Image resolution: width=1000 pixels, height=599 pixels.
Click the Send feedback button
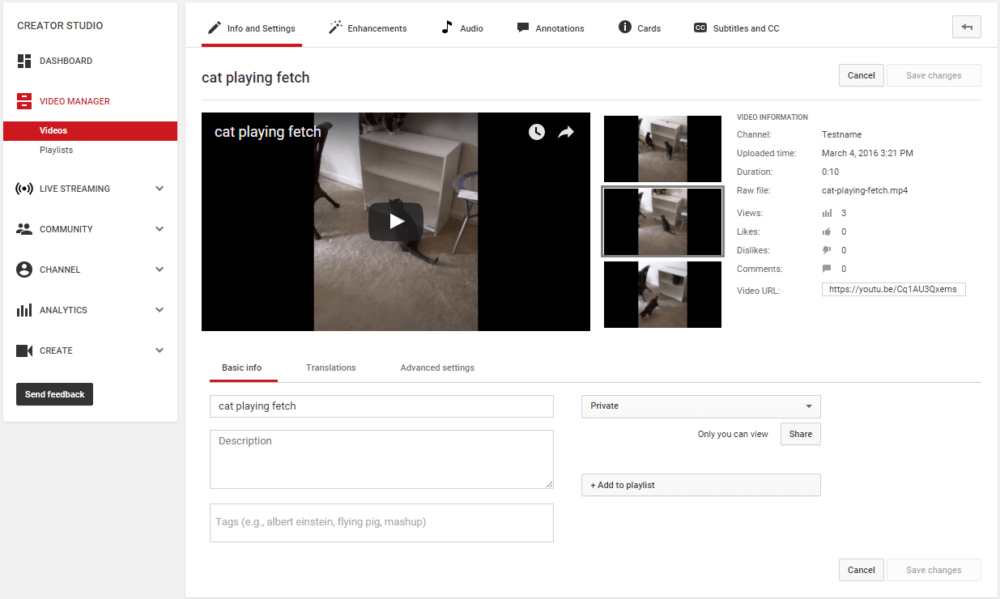coord(54,394)
